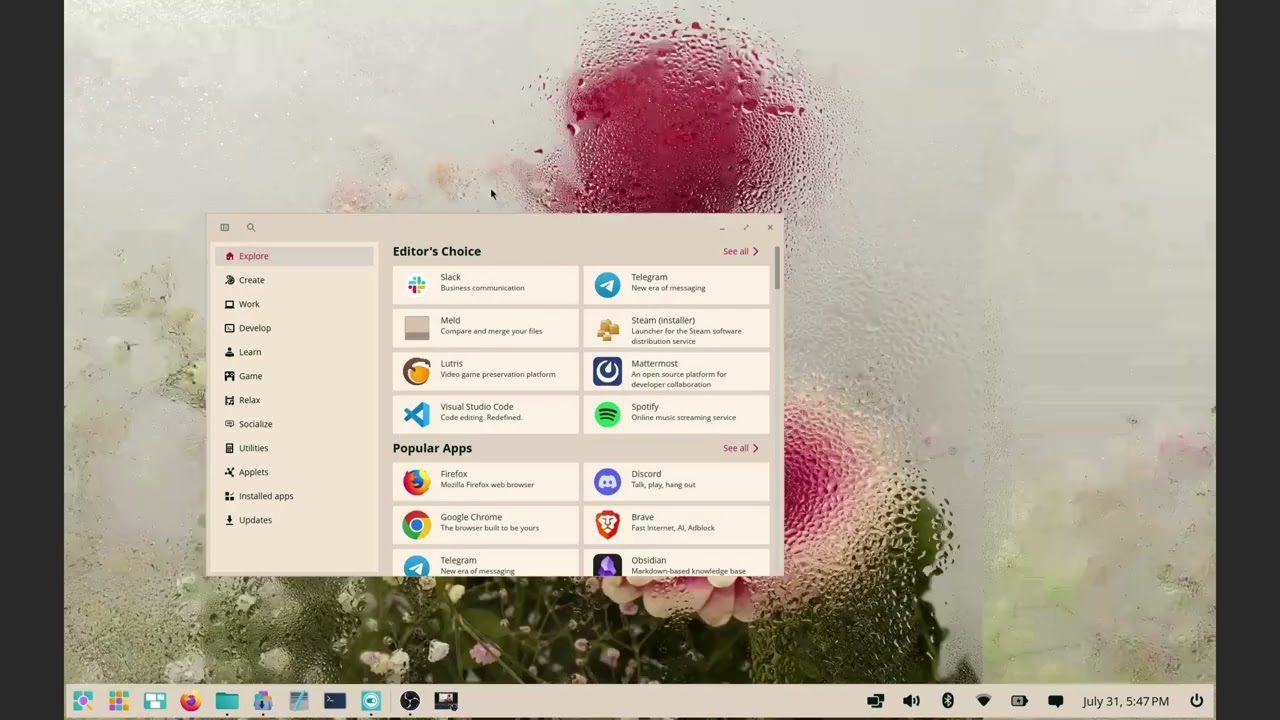Click Google Chrome app tile
The image size is (1280, 720).
(485, 524)
